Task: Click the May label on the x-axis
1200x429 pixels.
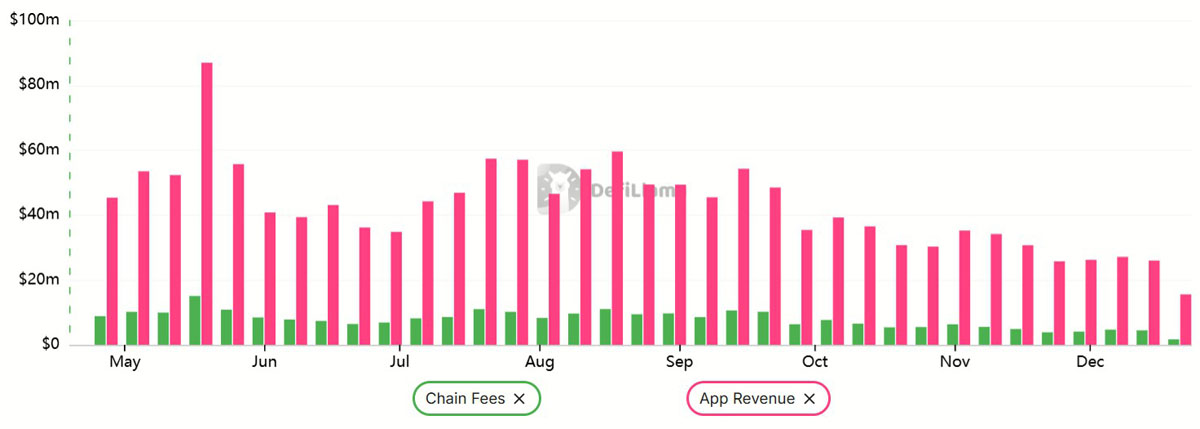Action: coord(125,362)
